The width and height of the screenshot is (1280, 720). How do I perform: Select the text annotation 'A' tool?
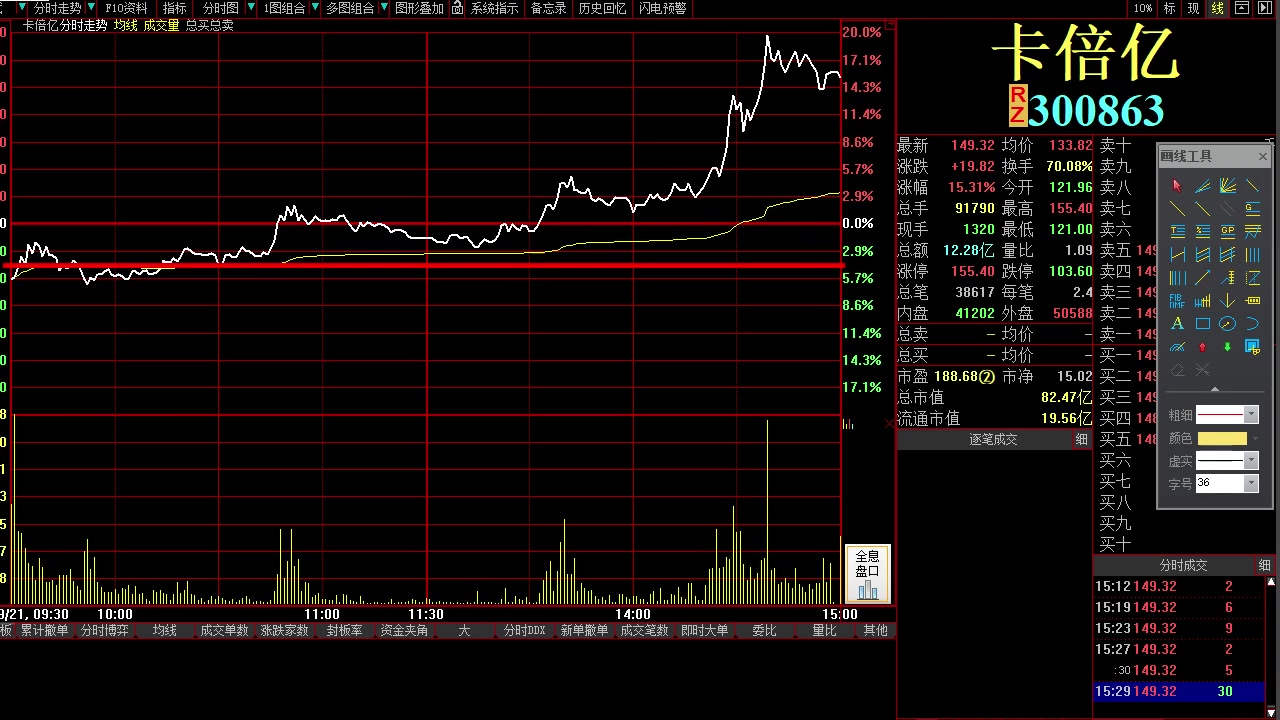[x=1177, y=323]
